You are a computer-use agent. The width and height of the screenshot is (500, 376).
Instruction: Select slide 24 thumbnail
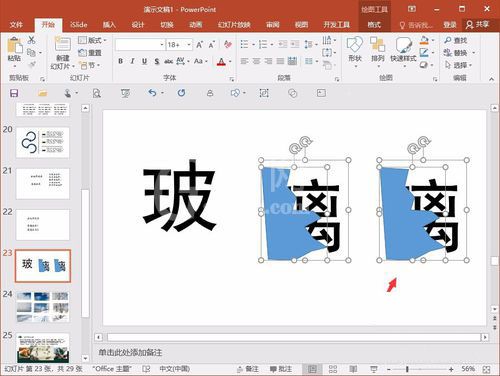[x=43, y=307]
